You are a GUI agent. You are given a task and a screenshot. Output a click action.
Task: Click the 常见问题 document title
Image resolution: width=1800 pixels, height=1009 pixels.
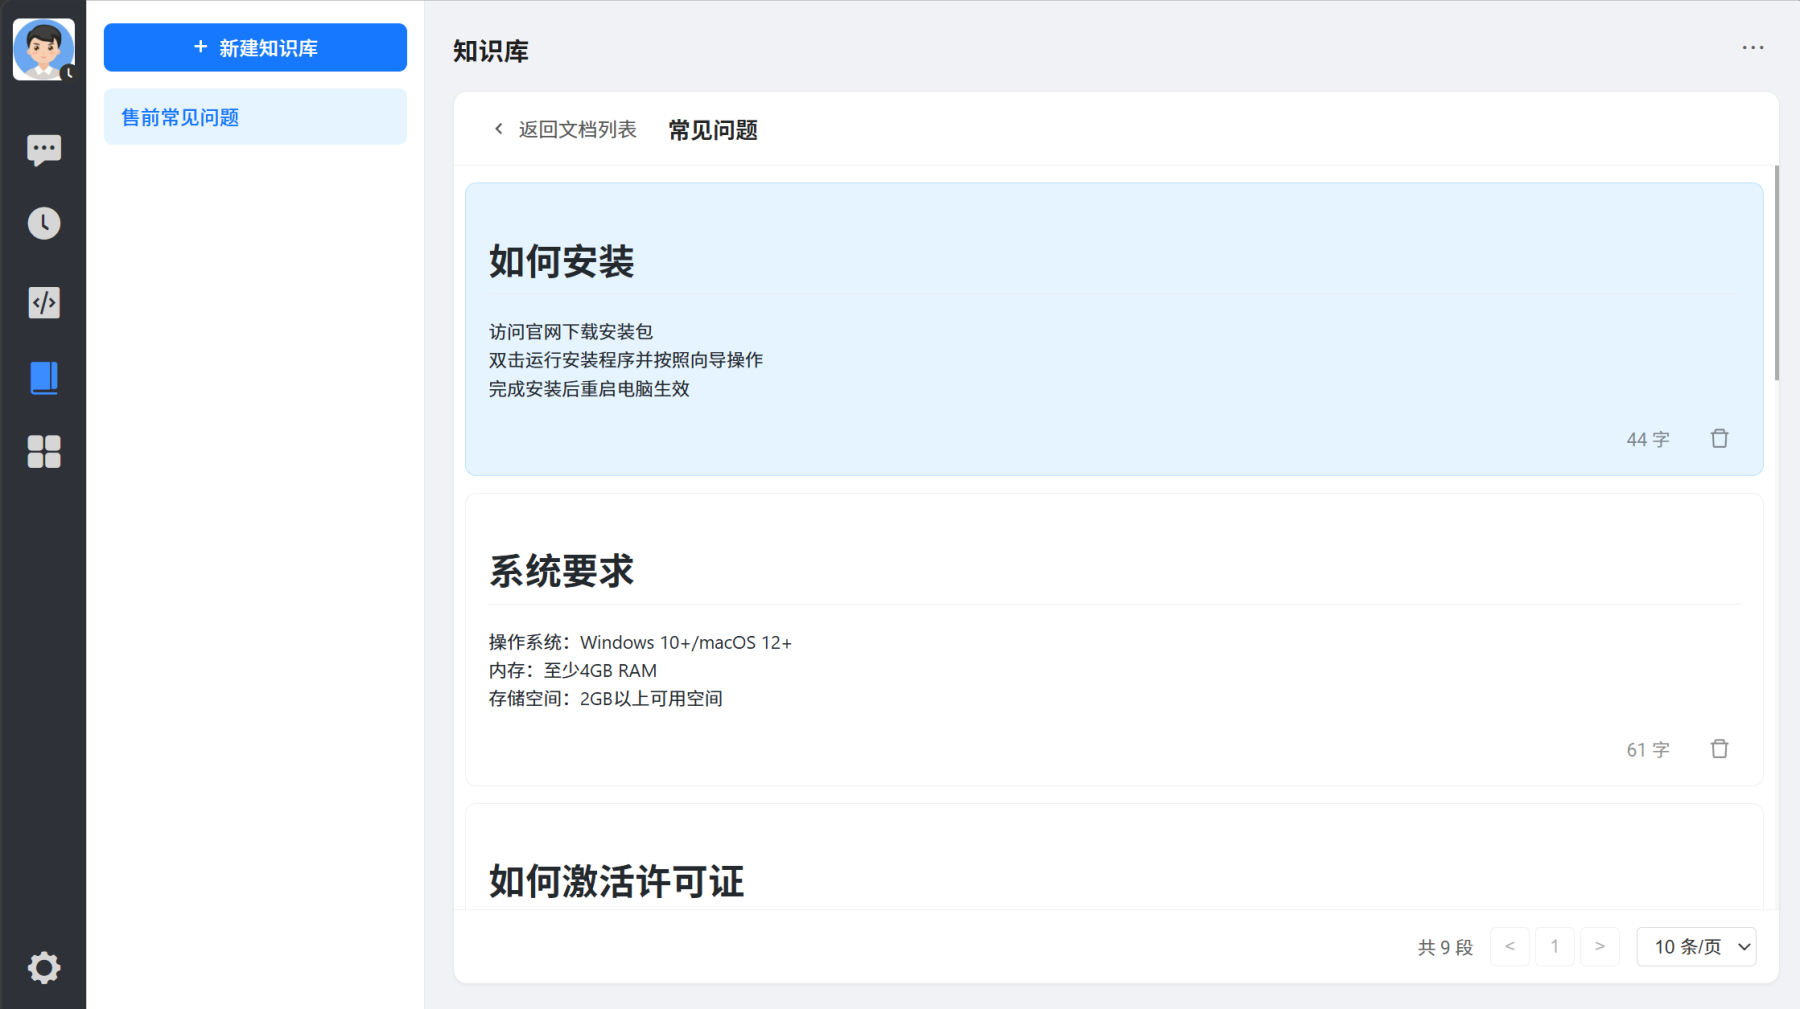pyautogui.click(x=713, y=130)
